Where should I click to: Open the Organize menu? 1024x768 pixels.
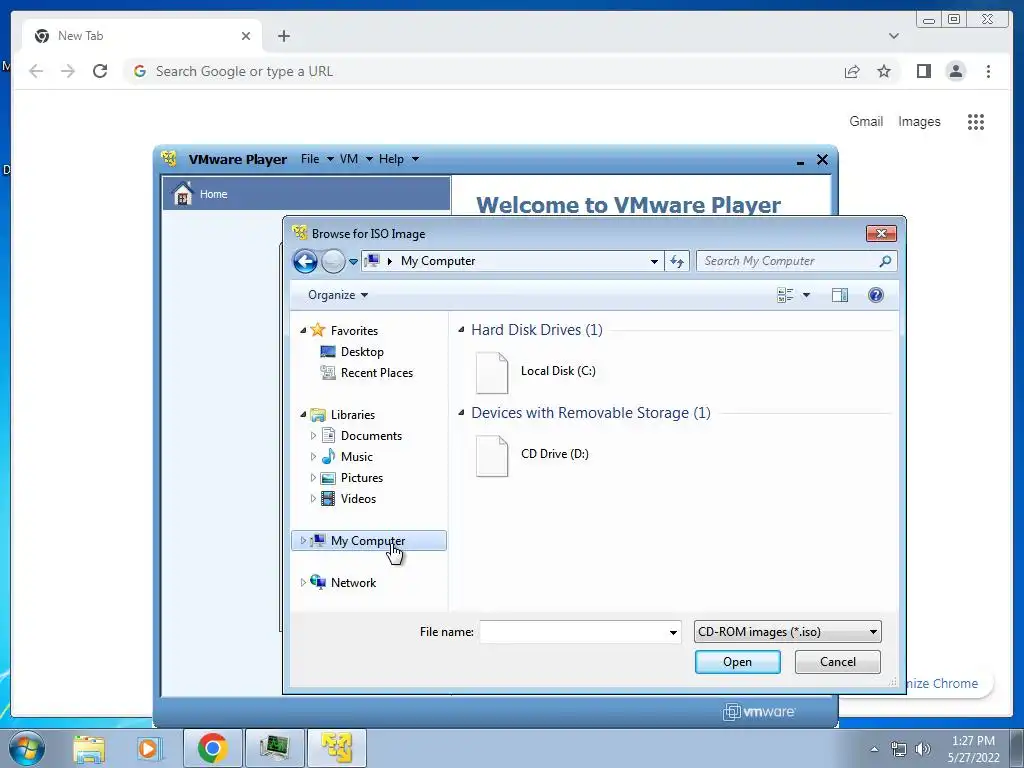[338, 295]
